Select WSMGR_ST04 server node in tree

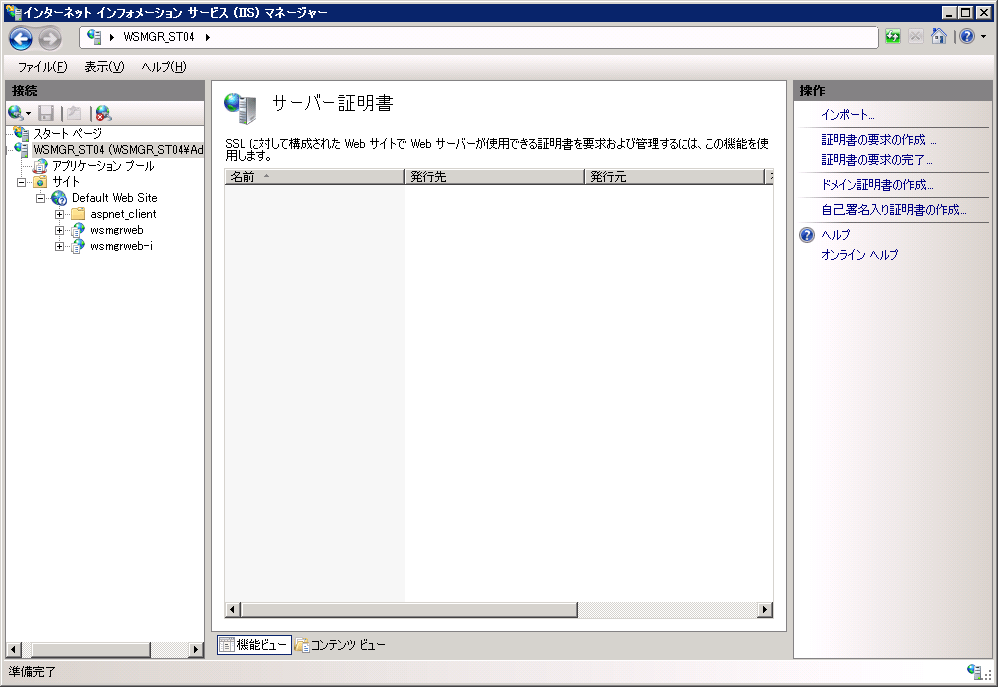click(118, 150)
